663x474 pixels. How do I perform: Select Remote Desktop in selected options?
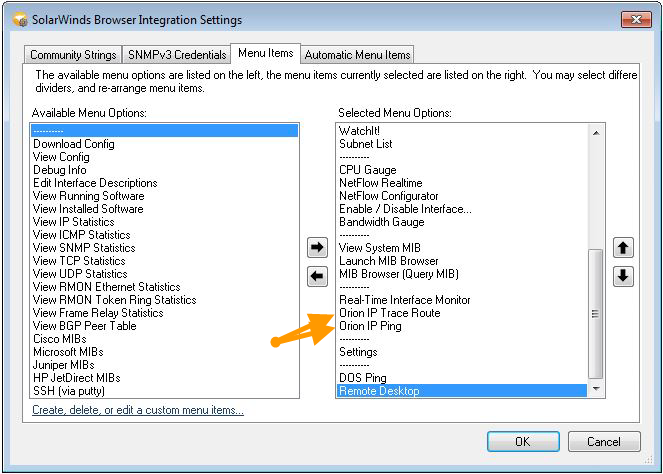462,391
